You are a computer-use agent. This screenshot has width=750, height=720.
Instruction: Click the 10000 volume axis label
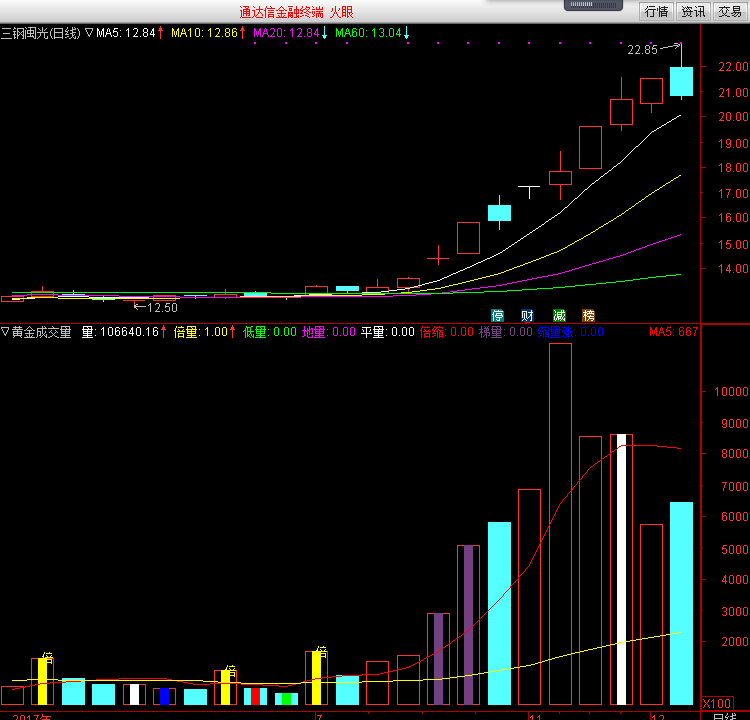[731, 391]
